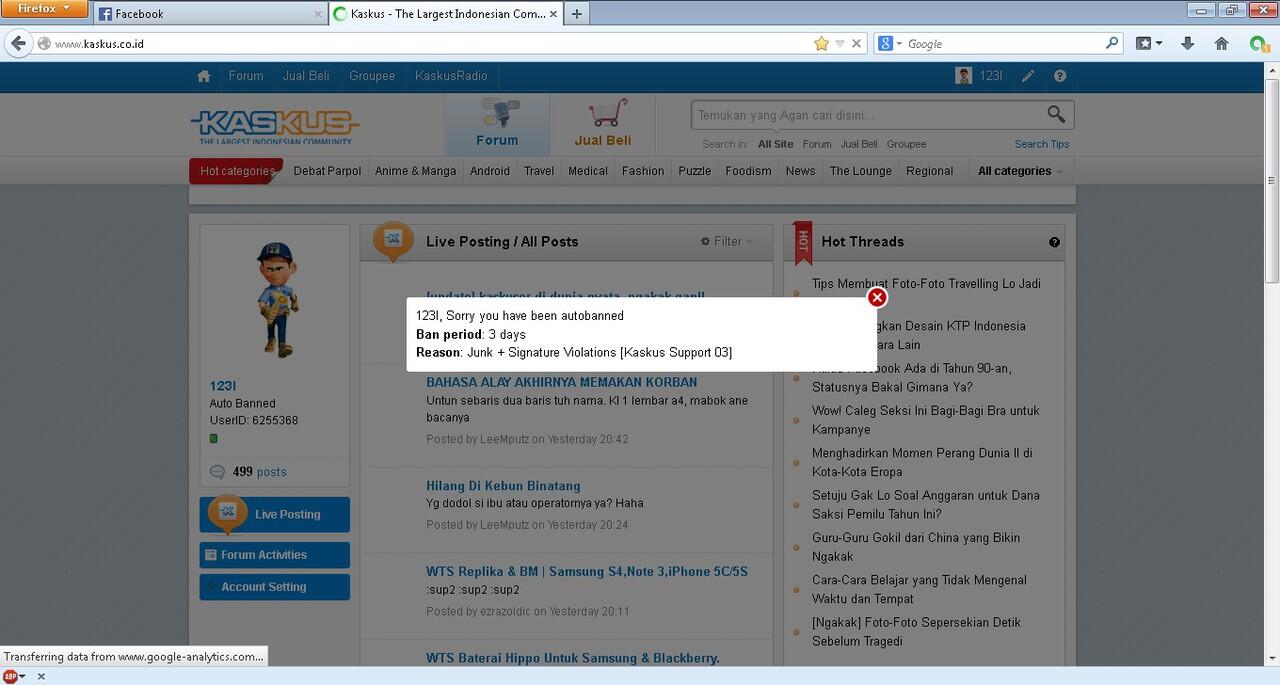Click the Kaskus logo
The image size is (1280, 685).
[274, 127]
